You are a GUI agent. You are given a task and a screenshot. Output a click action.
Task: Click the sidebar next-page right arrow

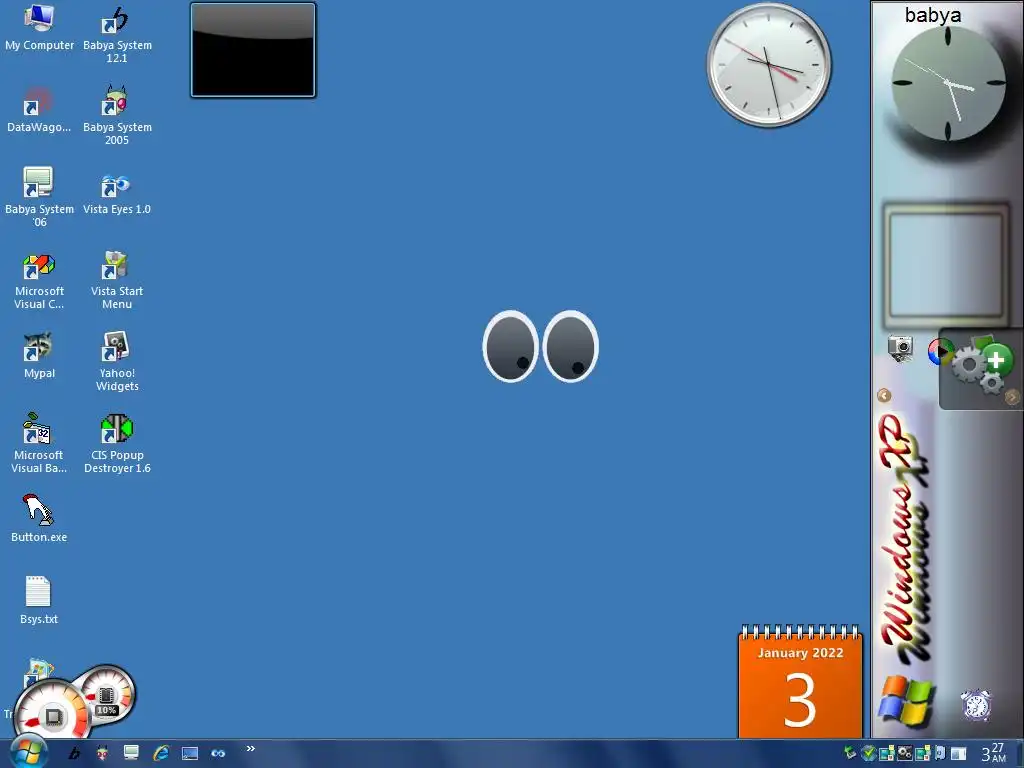1012,397
